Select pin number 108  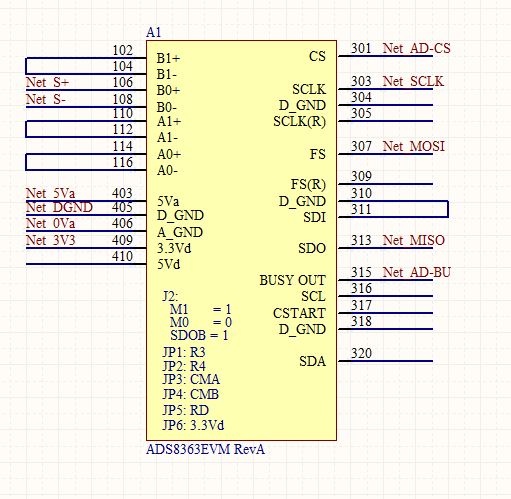[x=123, y=99]
